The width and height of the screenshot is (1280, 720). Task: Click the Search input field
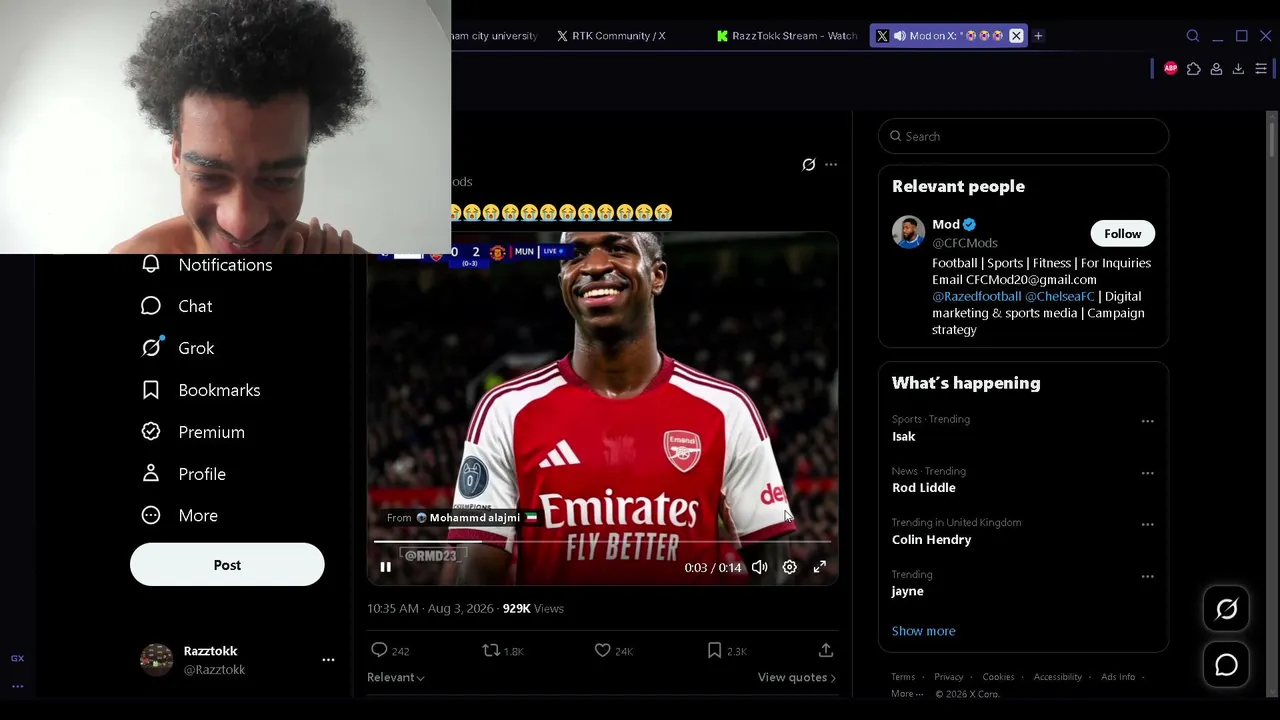click(x=1023, y=136)
